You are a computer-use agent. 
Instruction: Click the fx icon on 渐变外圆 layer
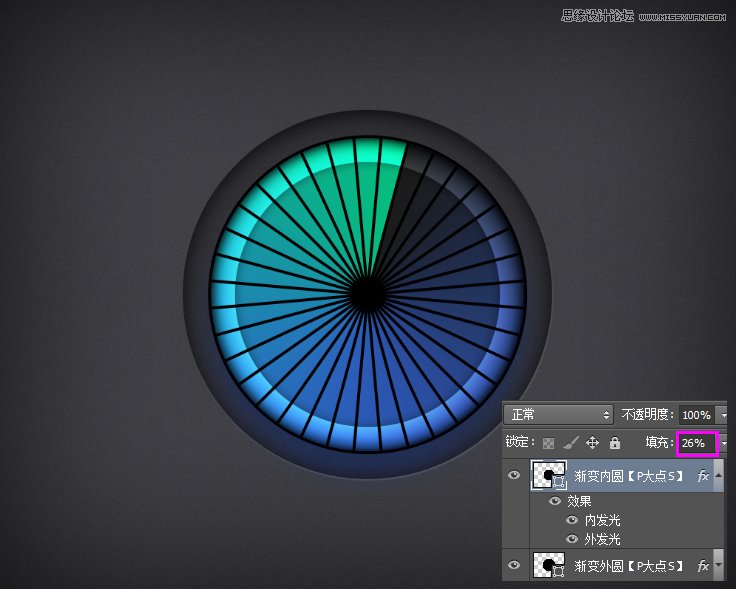click(702, 566)
